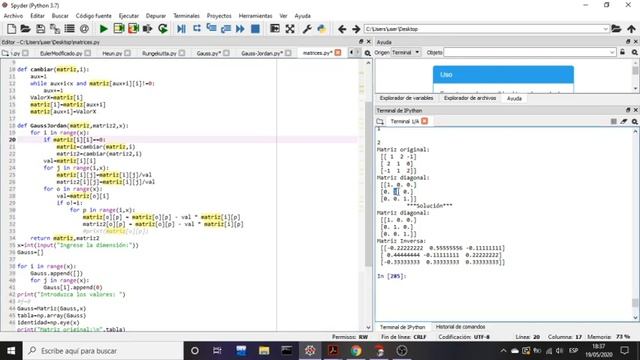Screen dimensions: 640x360
Task: Change to the parent directory
Action: click(x=631, y=29)
